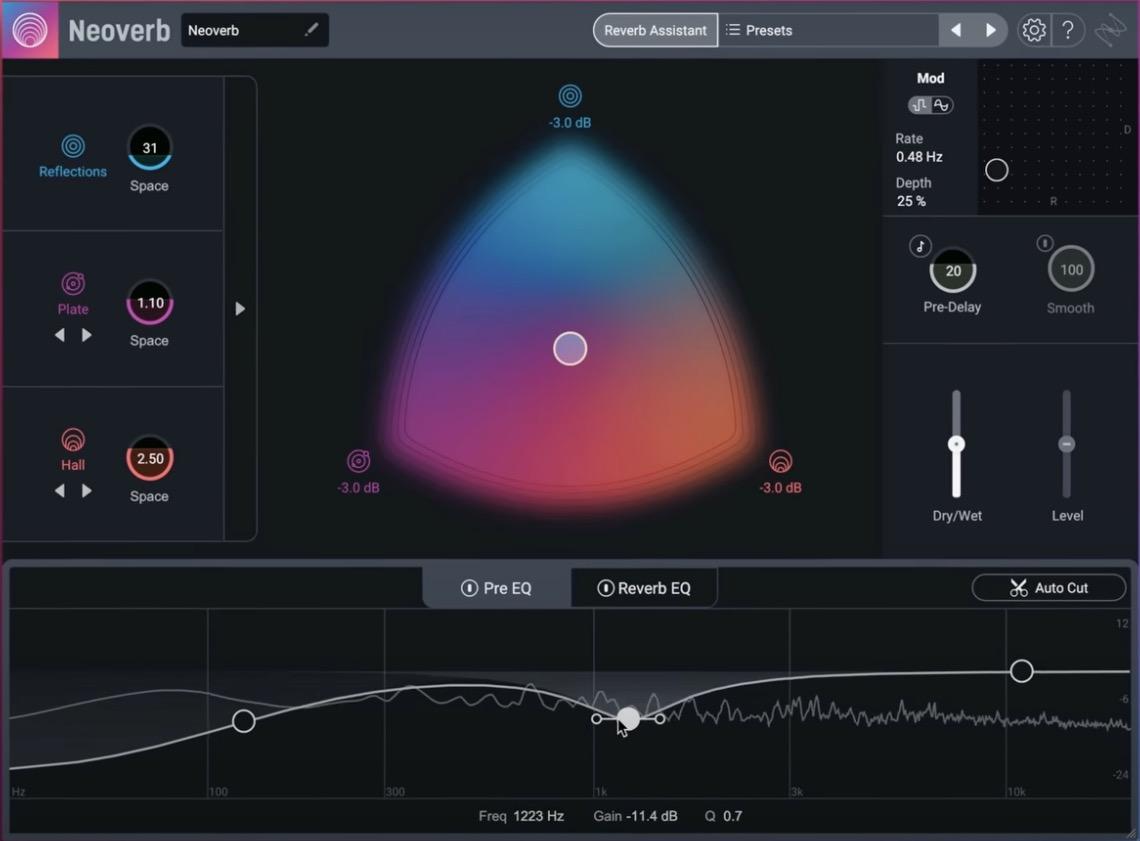Click the high shelf EQ node

click(1021, 671)
